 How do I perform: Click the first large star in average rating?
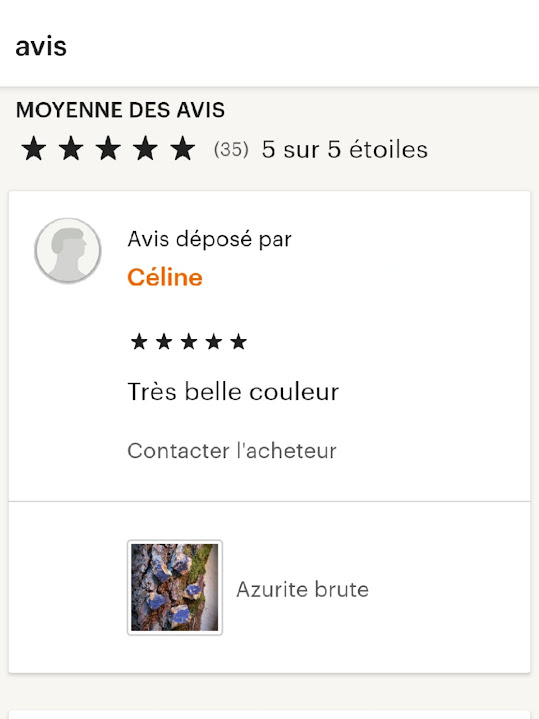coord(34,149)
